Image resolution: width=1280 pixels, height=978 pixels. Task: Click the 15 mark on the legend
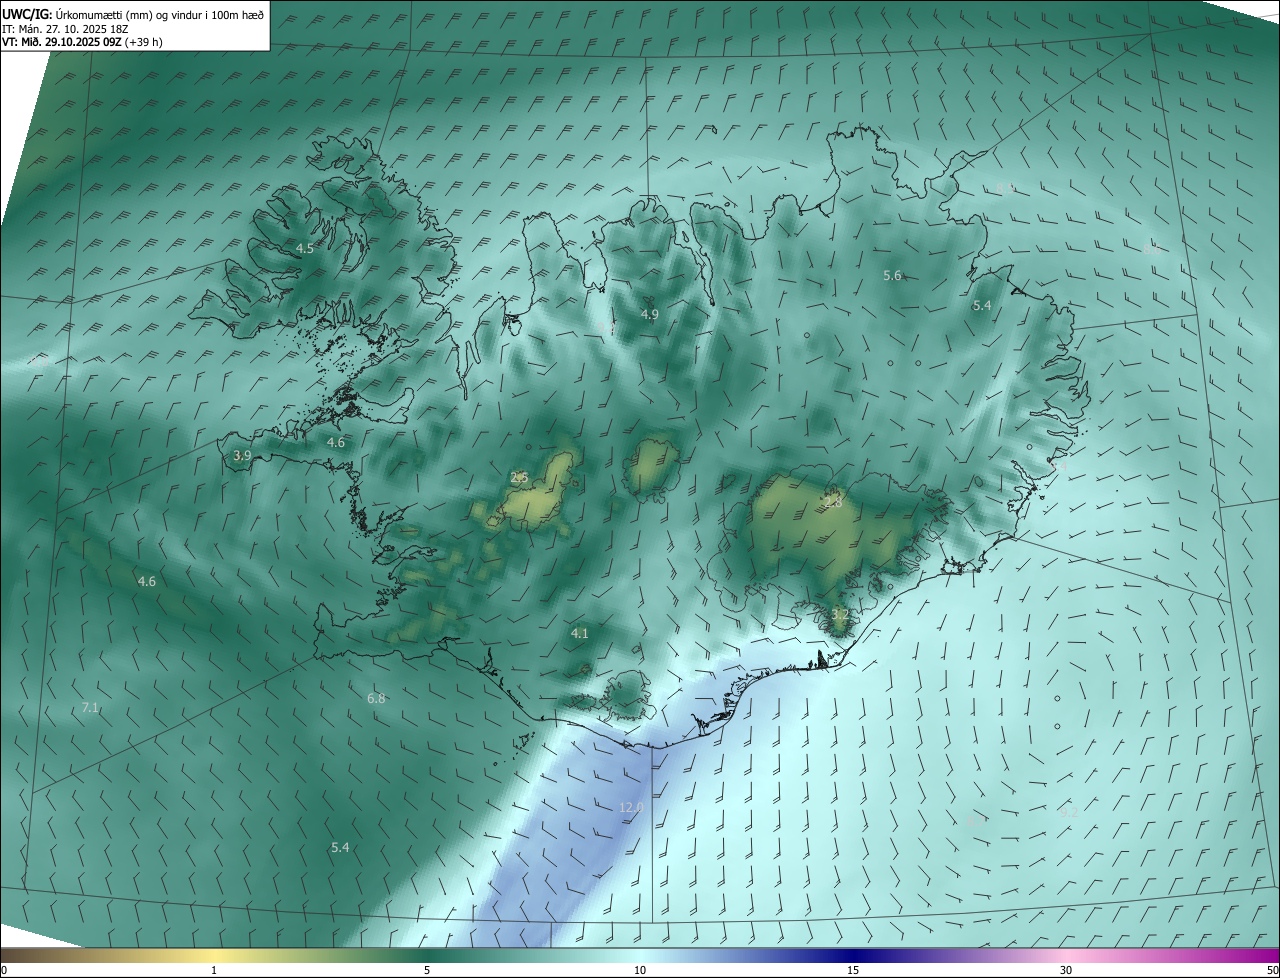pyautogui.click(x=853, y=970)
